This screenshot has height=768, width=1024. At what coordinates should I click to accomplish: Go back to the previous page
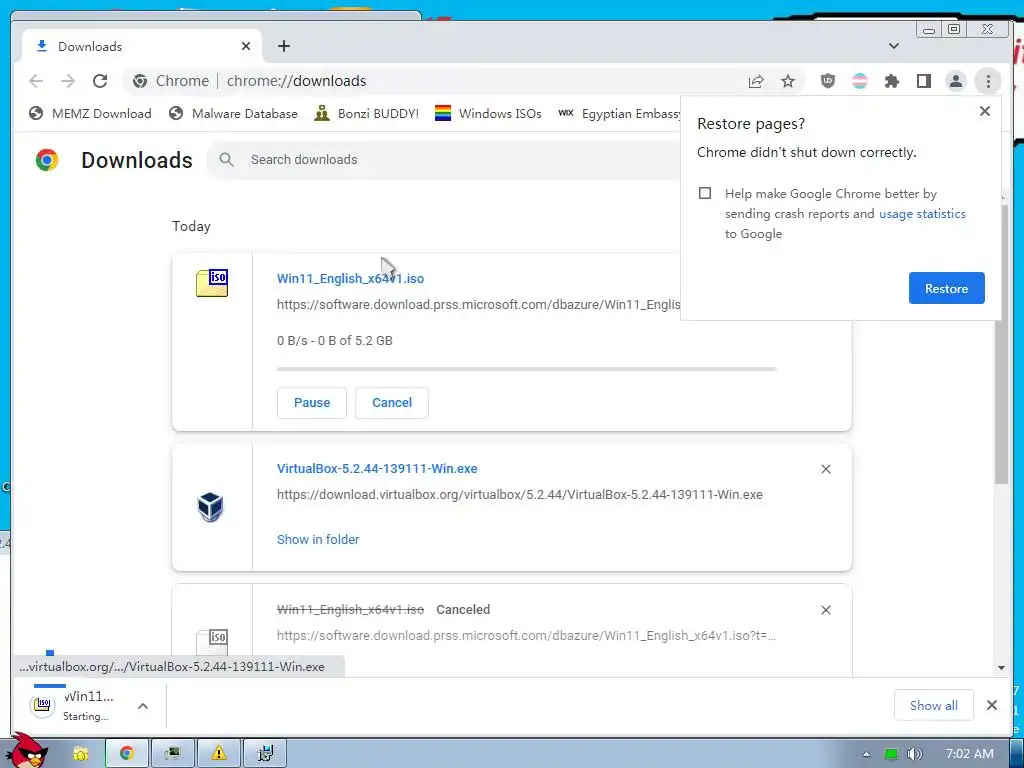point(36,81)
